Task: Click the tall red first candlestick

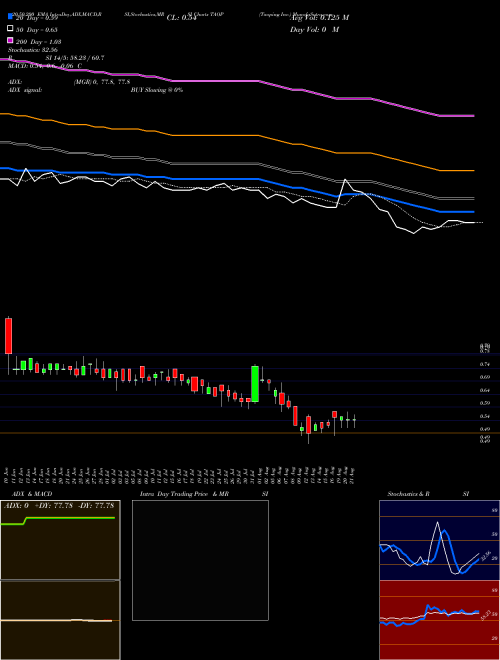Action: pyautogui.click(x=8, y=336)
